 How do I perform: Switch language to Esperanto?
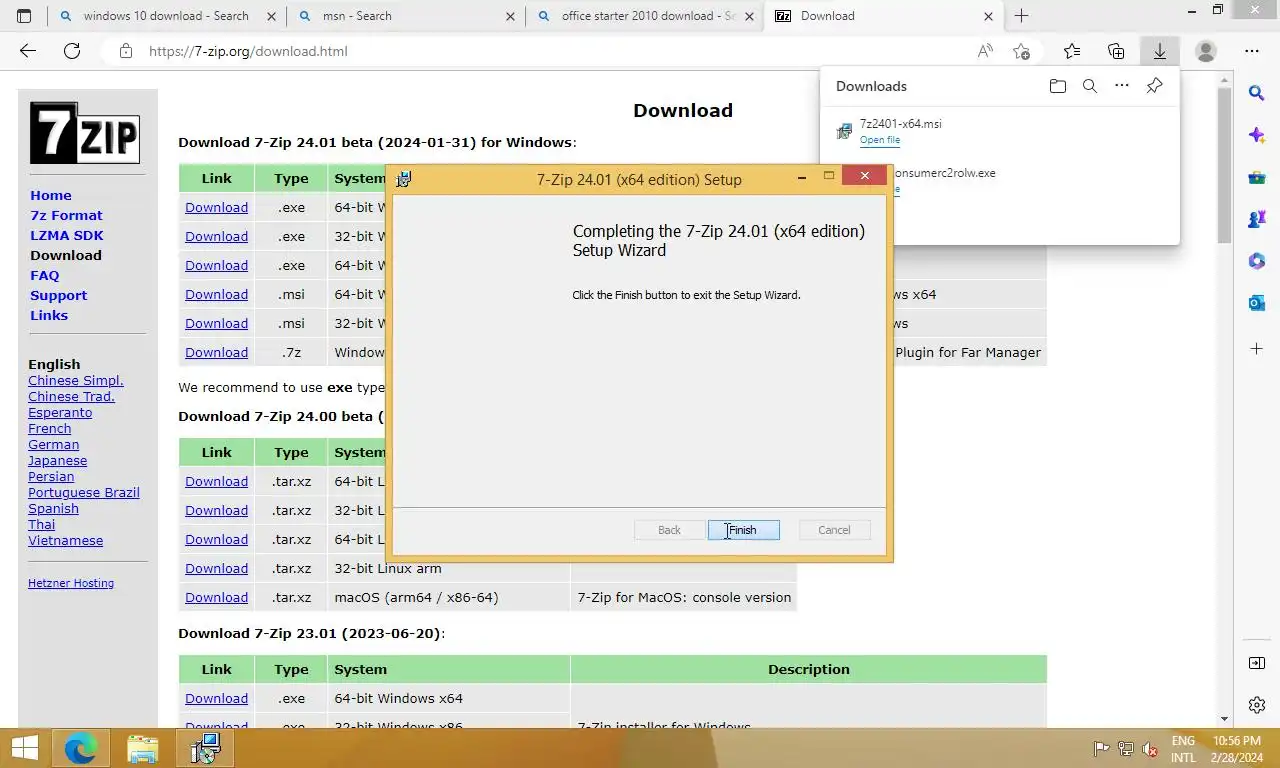tap(60, 412)
